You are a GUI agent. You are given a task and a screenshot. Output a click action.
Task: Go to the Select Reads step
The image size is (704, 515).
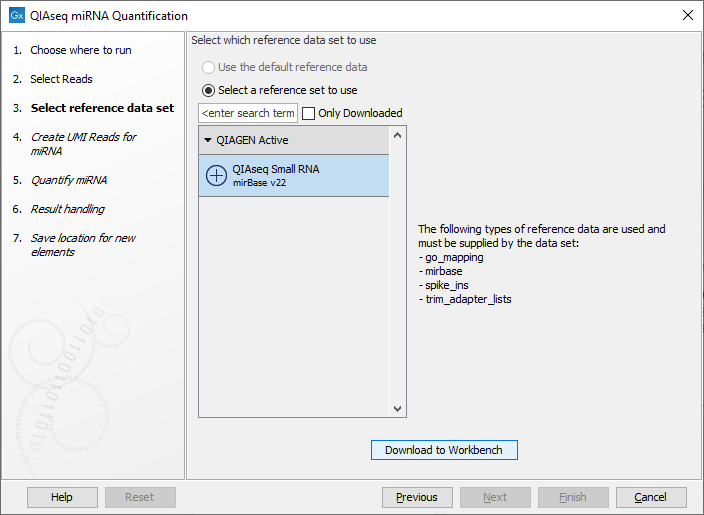click(61, 79)
